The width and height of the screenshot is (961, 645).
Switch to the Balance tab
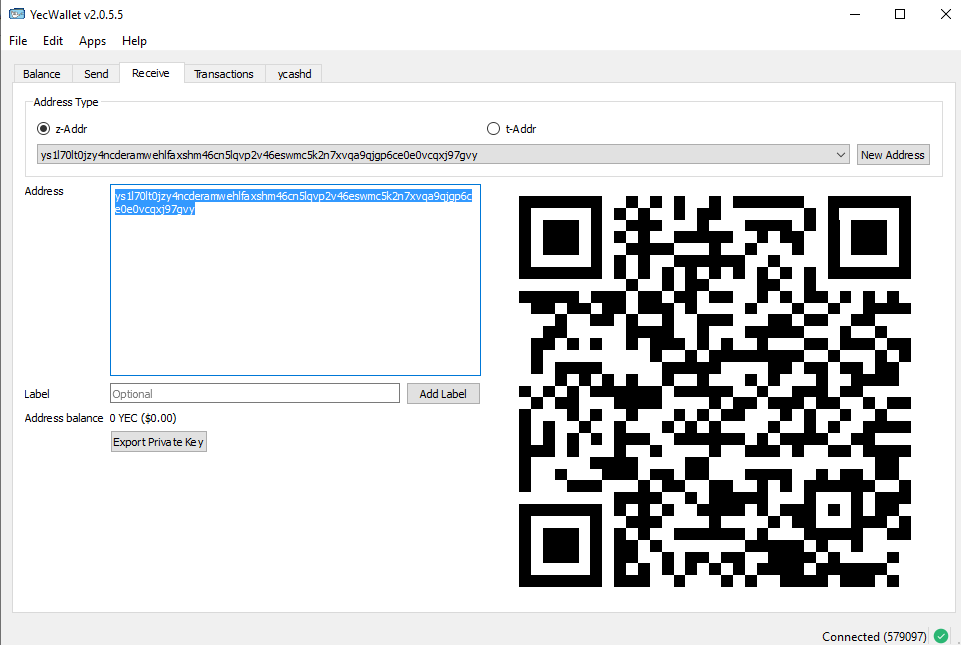(x=42, y=73)
